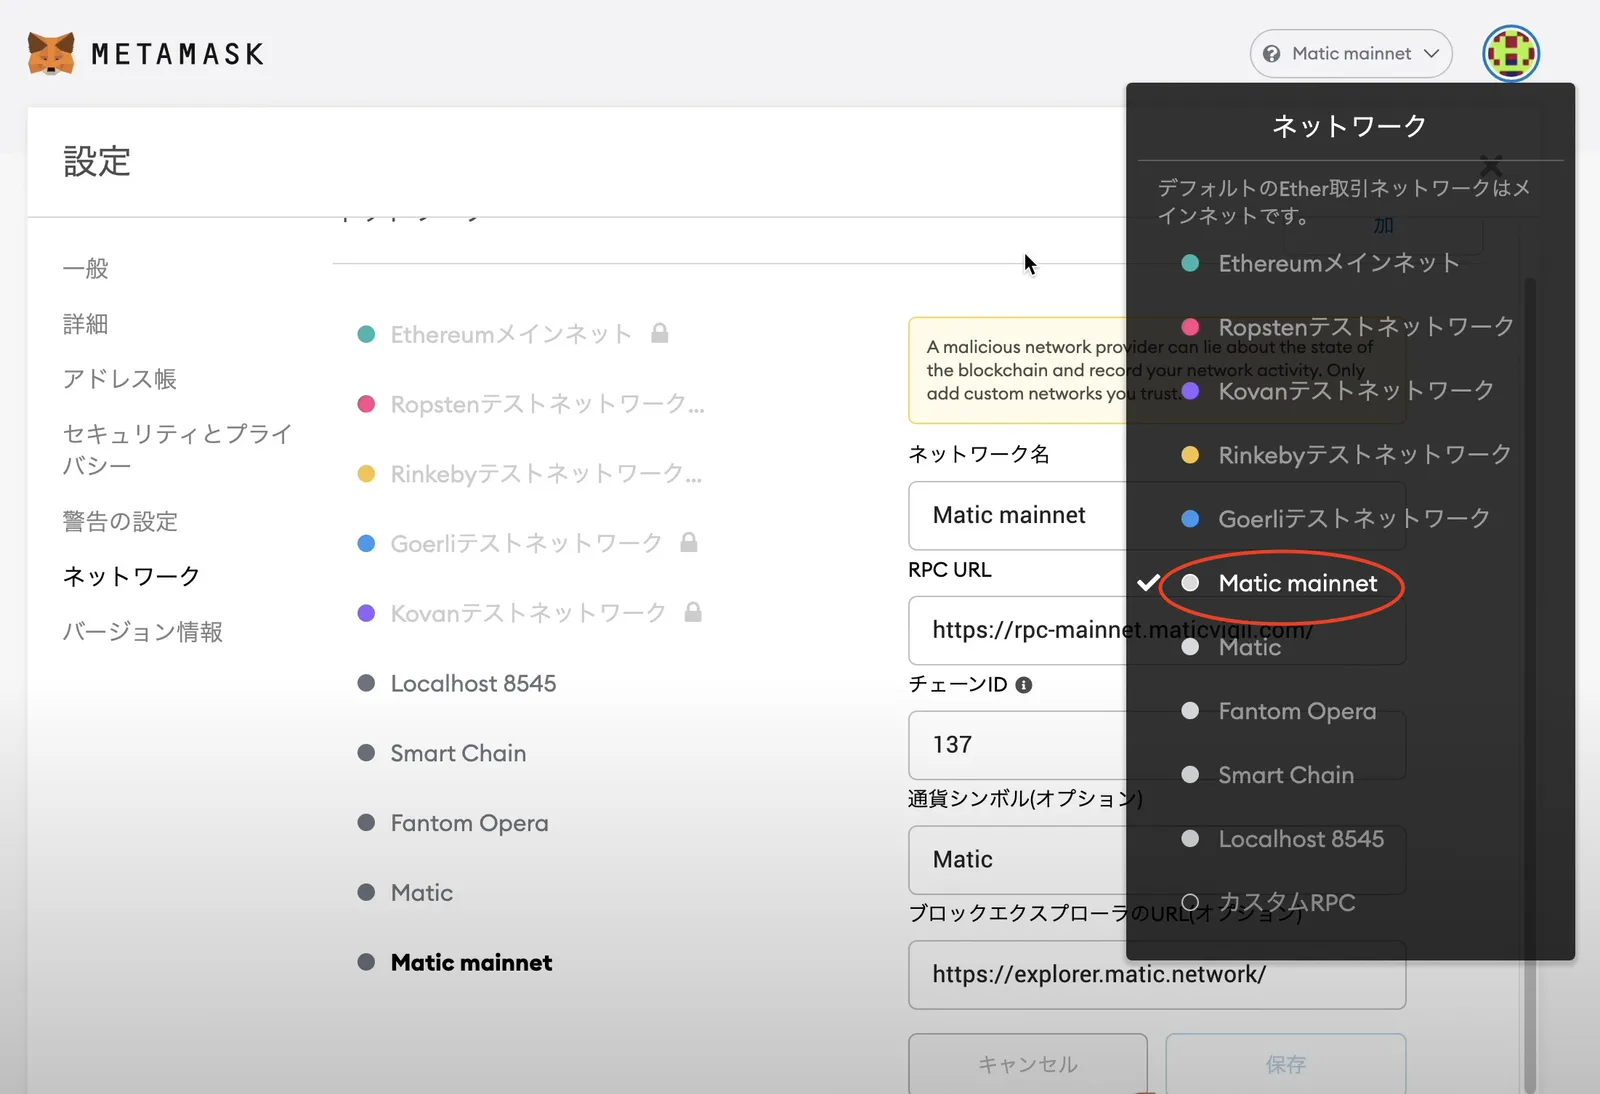The height and width of the screenshot is (1094, 1600).
Task: Select Fantom Opera in the settings list
Action: click(453, 823)
